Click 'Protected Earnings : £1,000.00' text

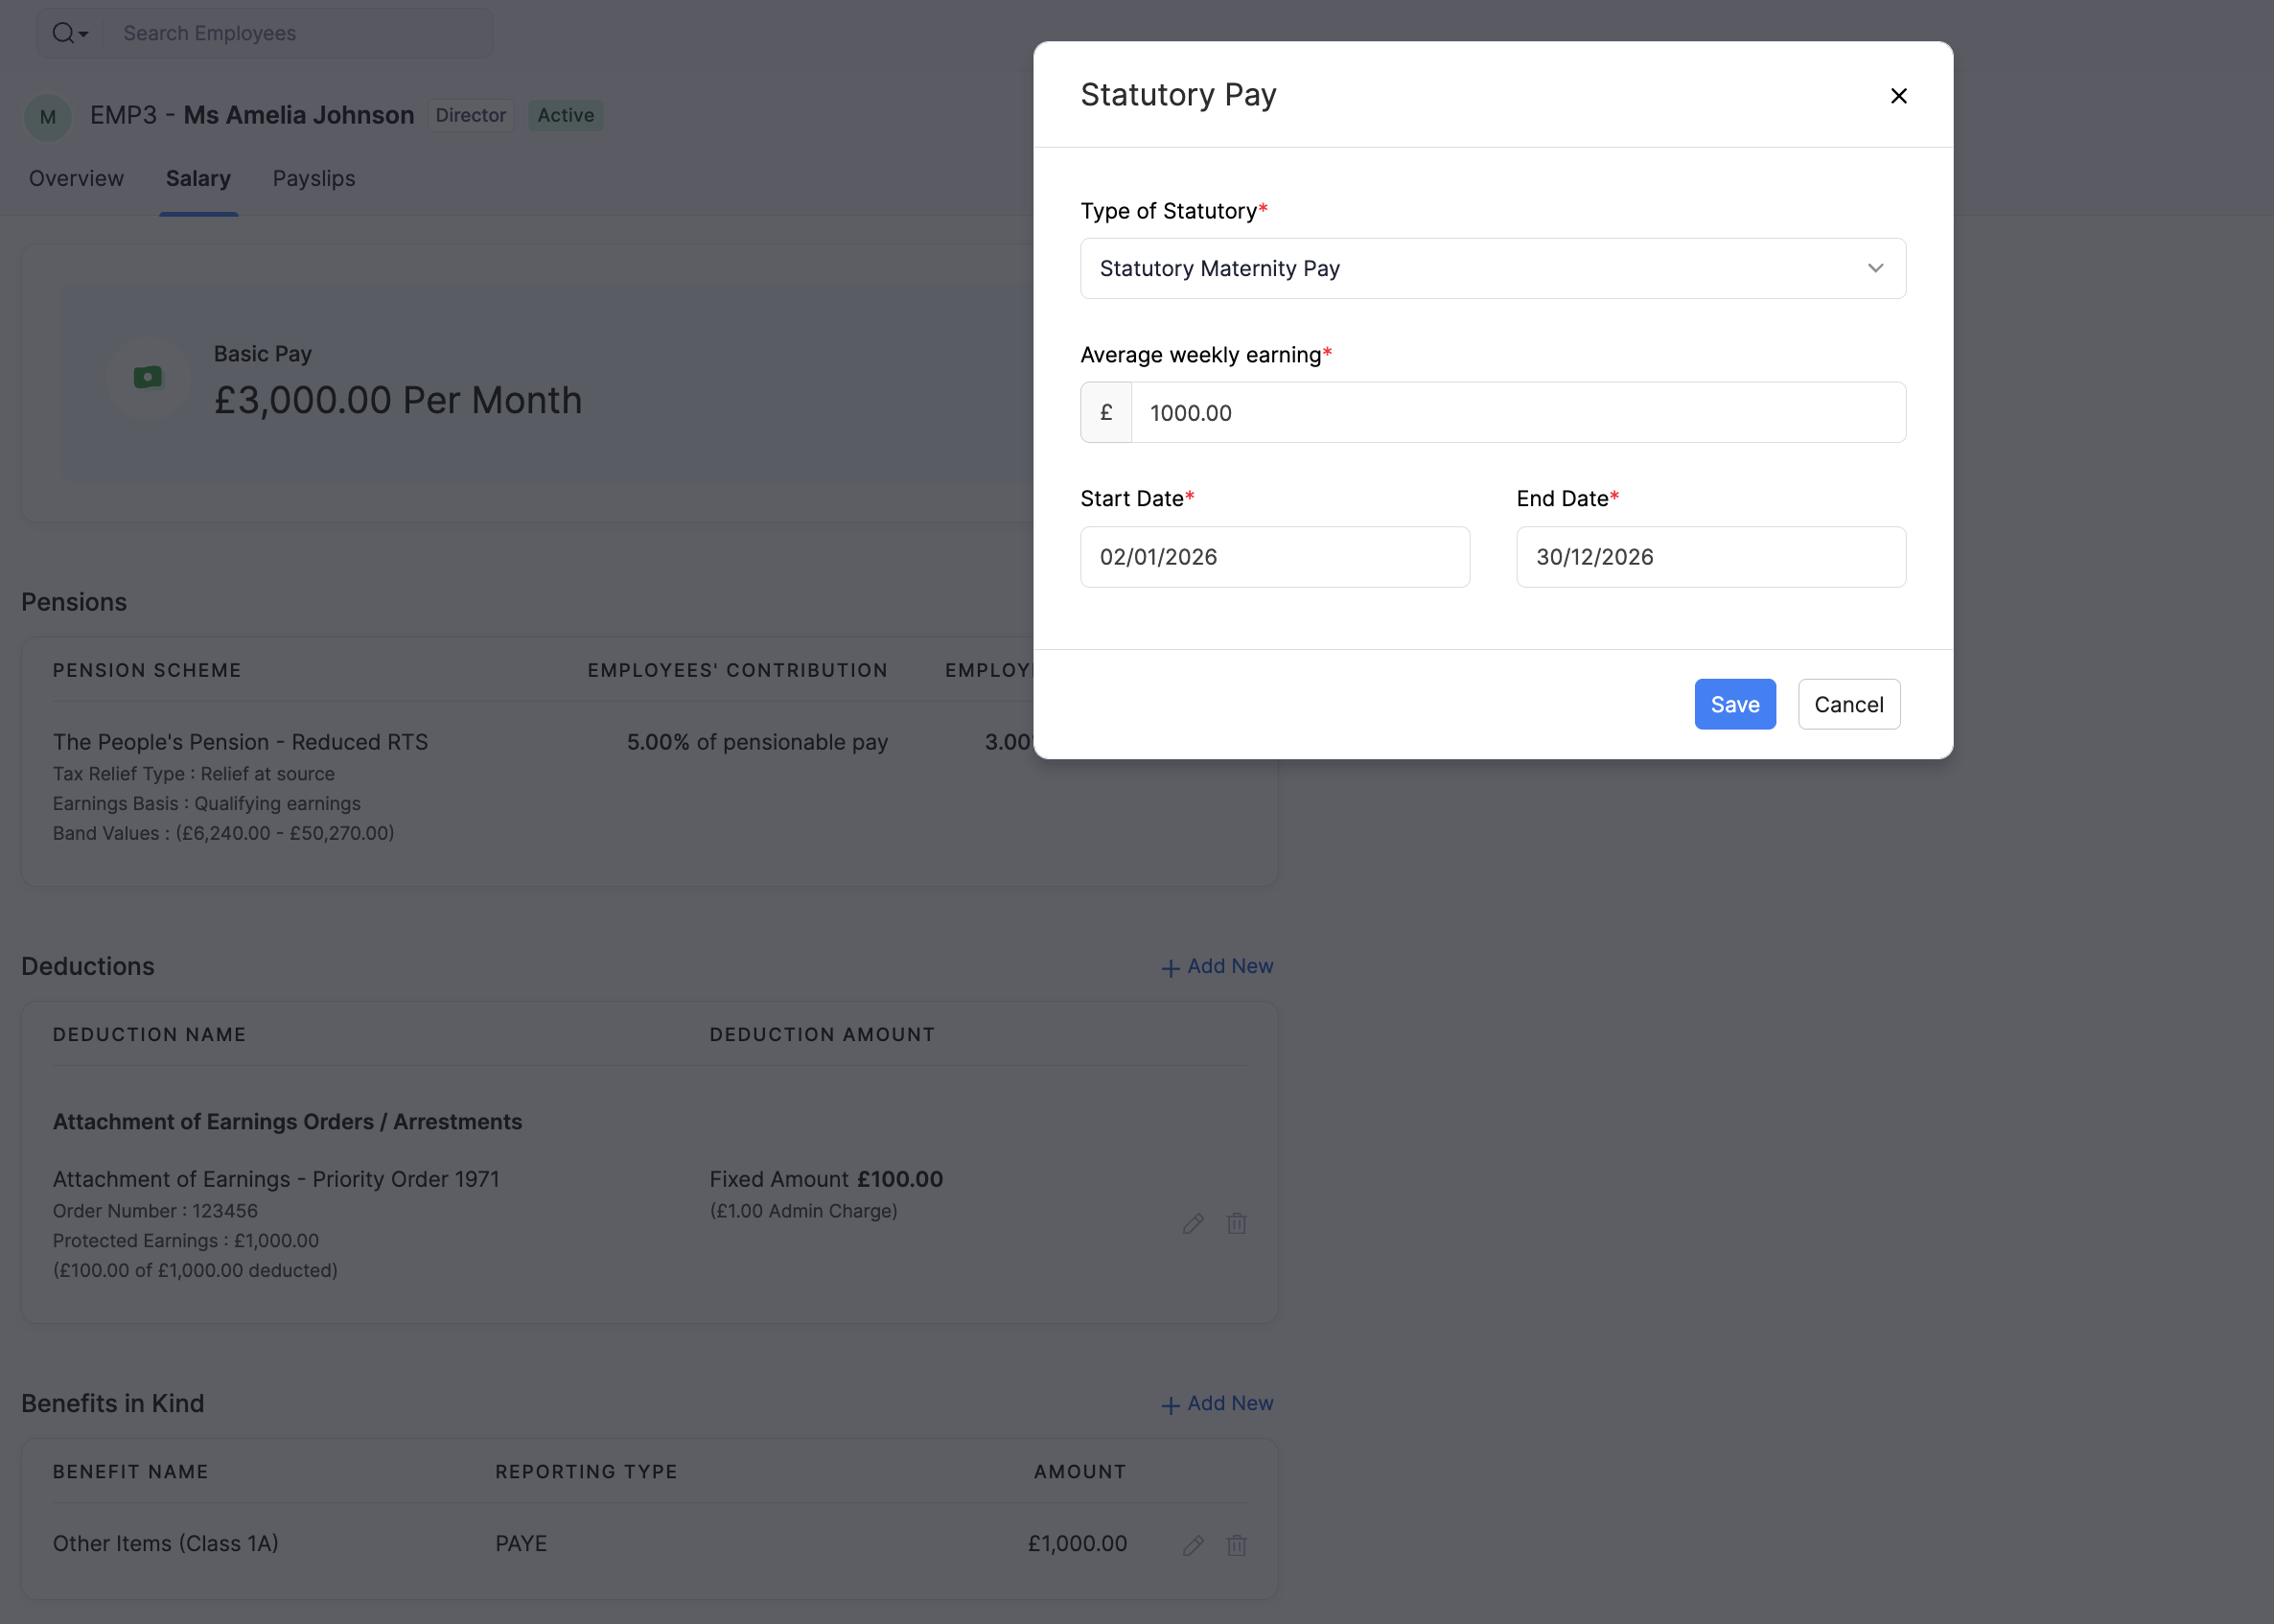pos(186,1240)
